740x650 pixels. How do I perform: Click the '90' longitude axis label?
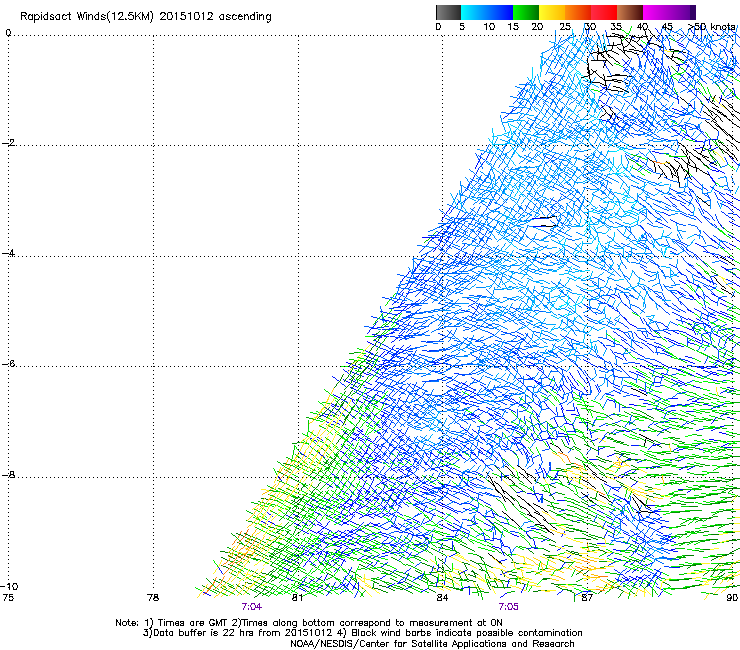(x=732, y=598)
